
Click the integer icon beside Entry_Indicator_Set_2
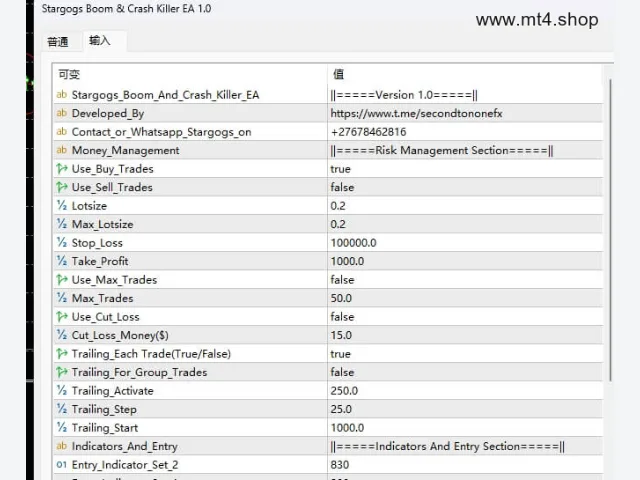pos(62,464)
